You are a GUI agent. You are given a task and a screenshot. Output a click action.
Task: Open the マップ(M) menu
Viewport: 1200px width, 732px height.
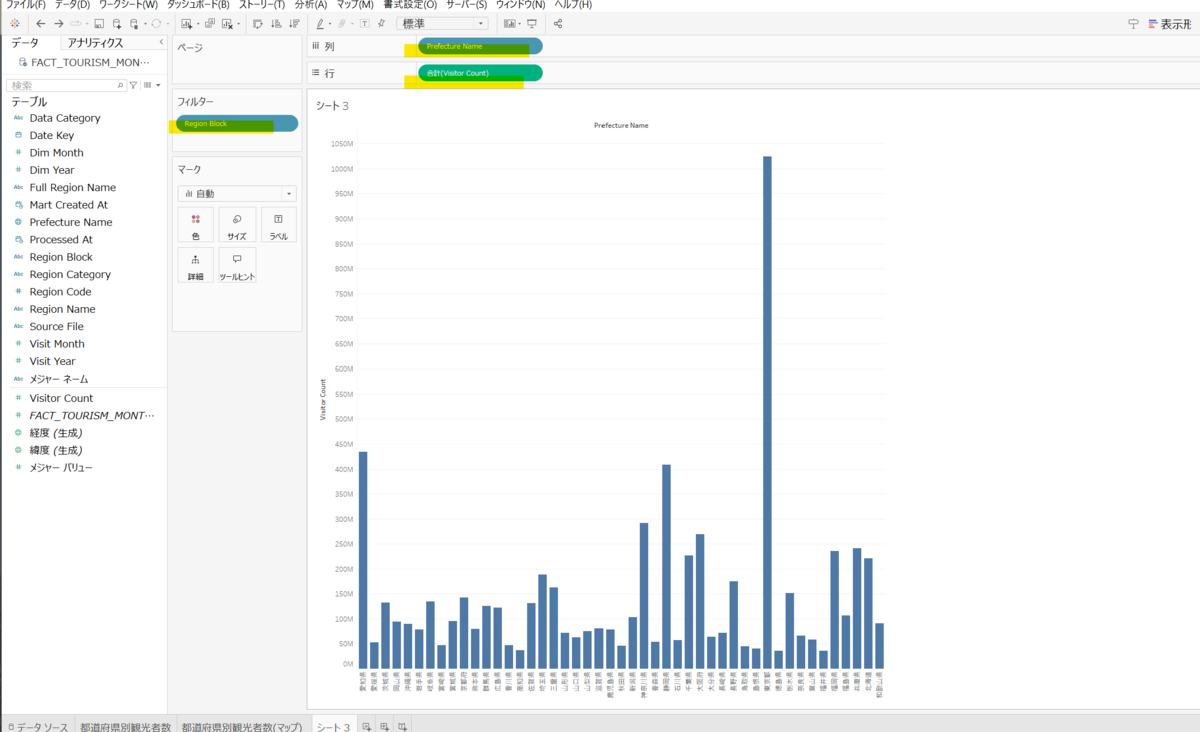pos(355,5)
